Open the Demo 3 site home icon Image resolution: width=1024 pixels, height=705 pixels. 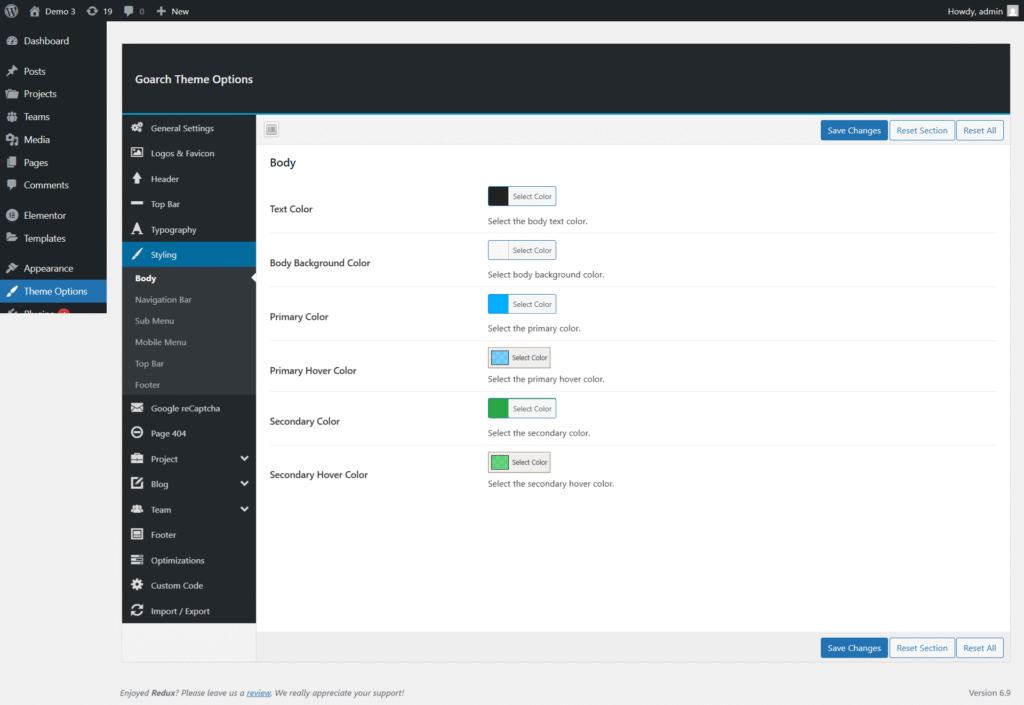pos(35,11)
